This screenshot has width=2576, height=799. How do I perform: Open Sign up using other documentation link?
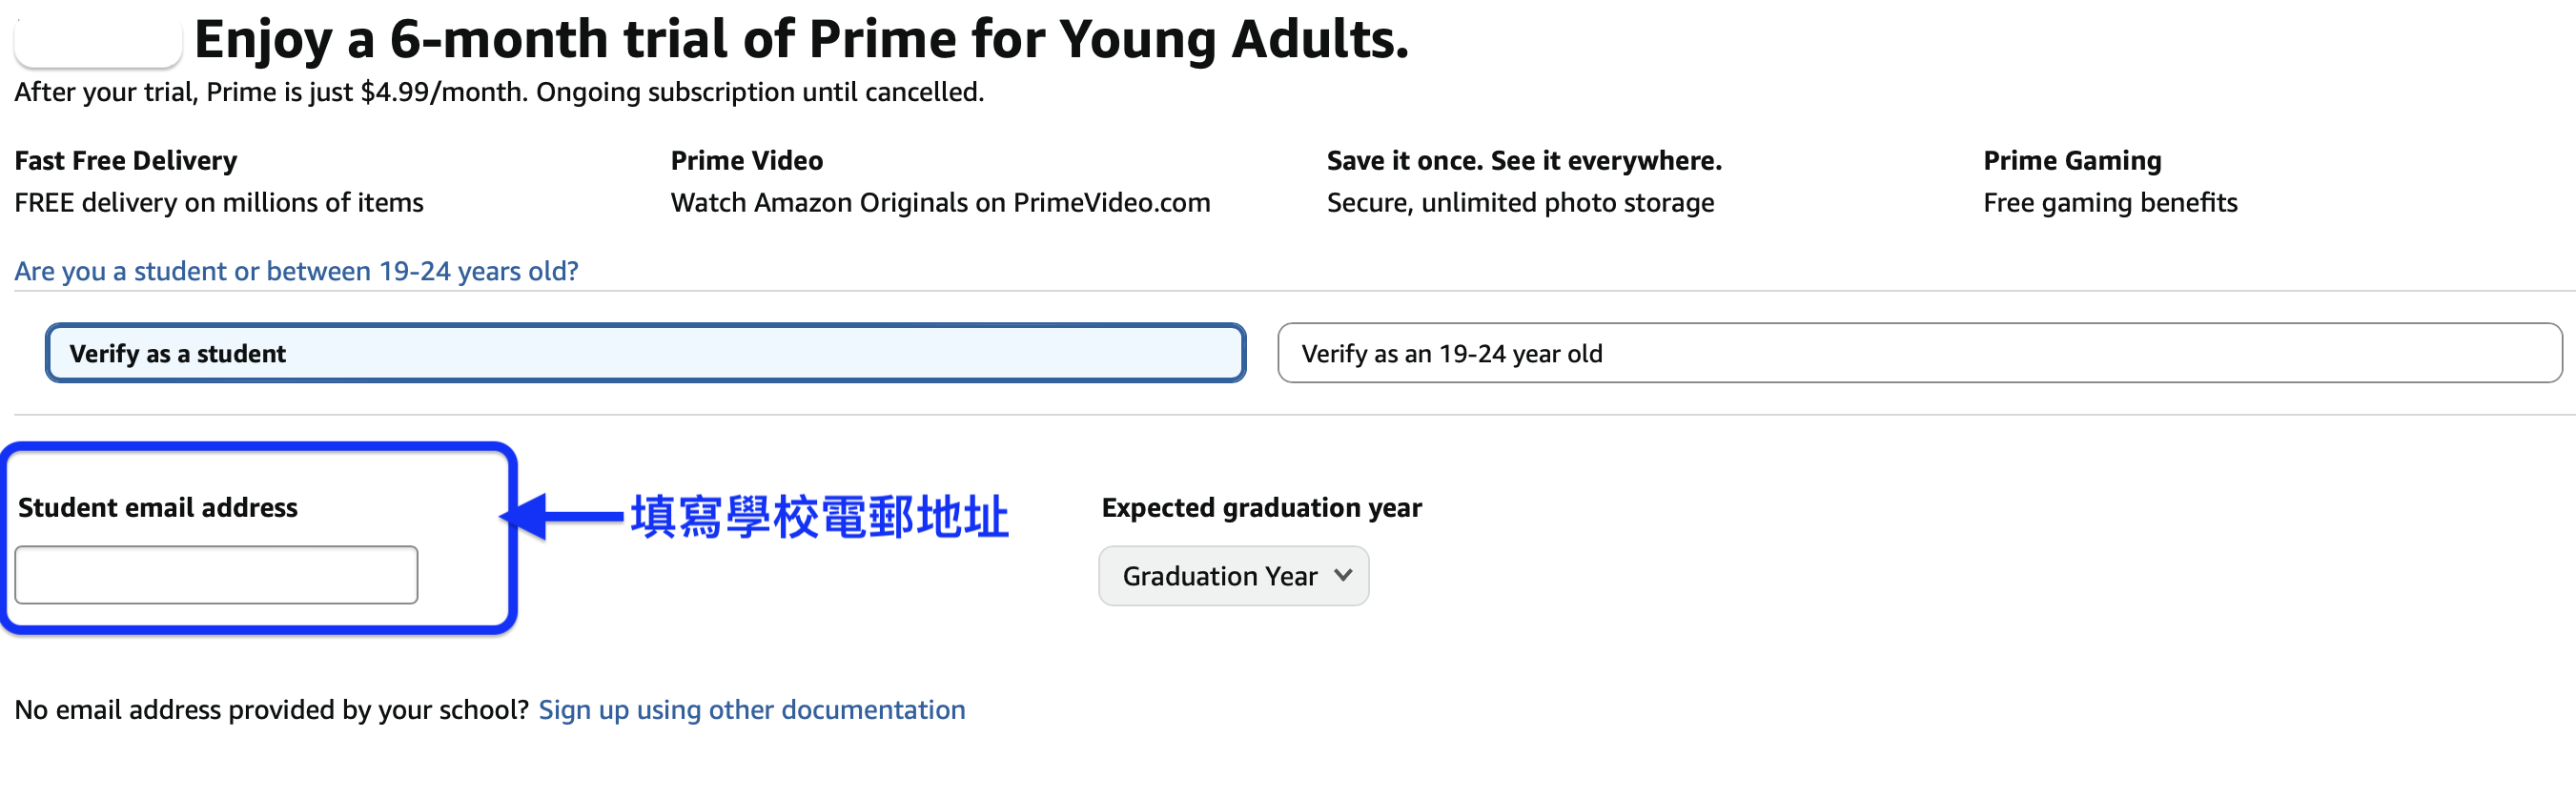751,709
